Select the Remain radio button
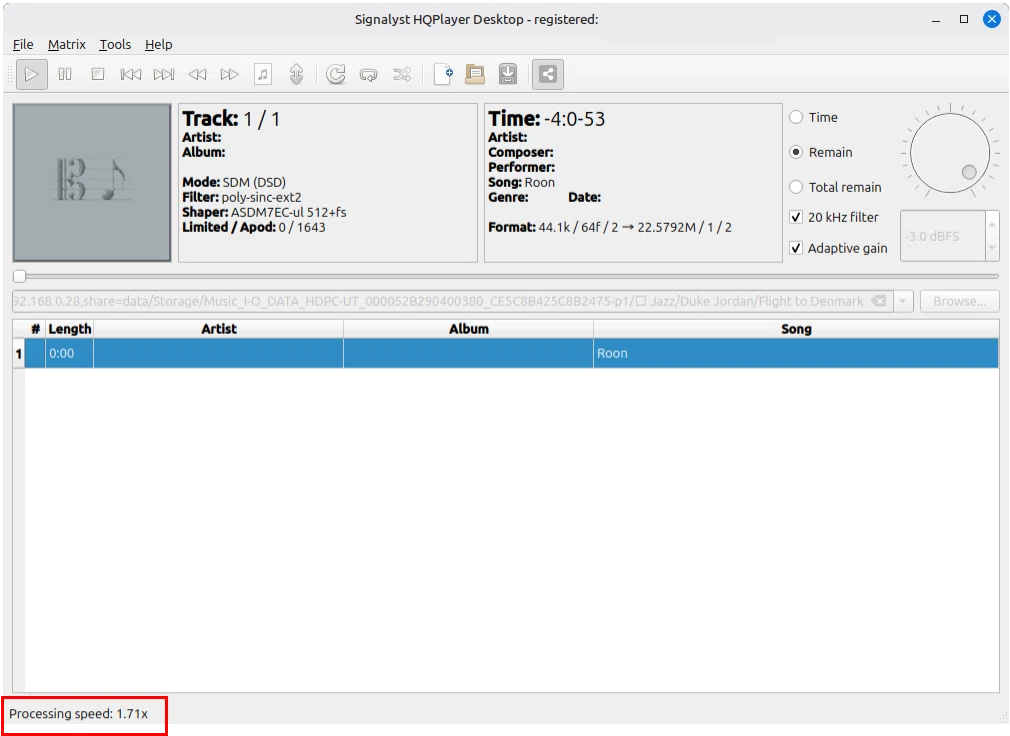The image size is (1010, 736). pyautogui.click(x=796, y=153)
